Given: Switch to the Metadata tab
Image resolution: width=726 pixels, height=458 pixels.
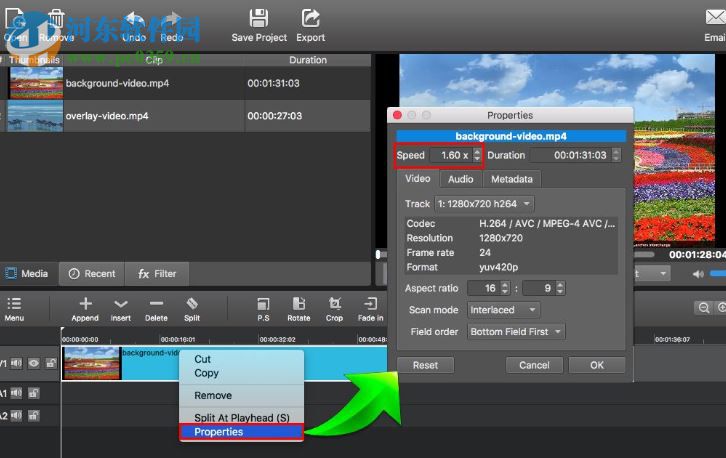Looking at the screenshot, I should coord(512,179).
